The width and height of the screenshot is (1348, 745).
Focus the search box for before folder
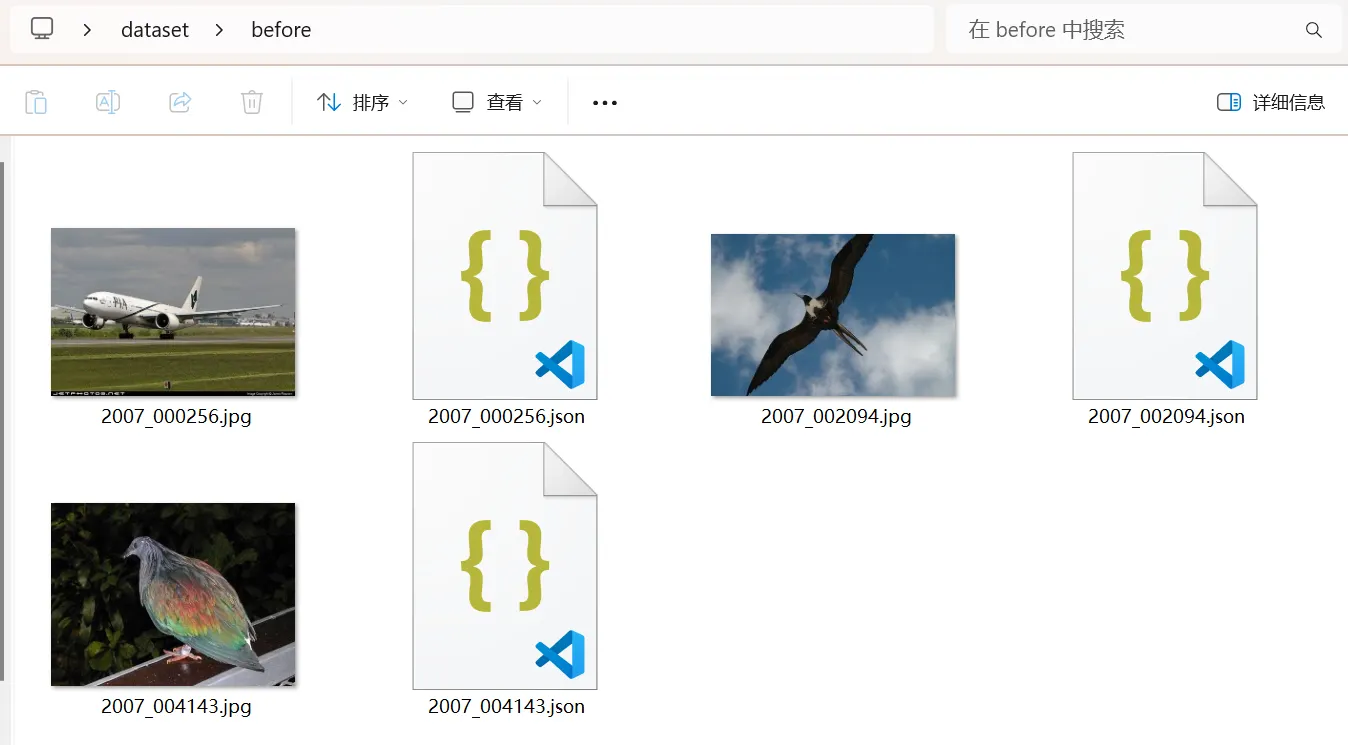tap(1144, 29)
